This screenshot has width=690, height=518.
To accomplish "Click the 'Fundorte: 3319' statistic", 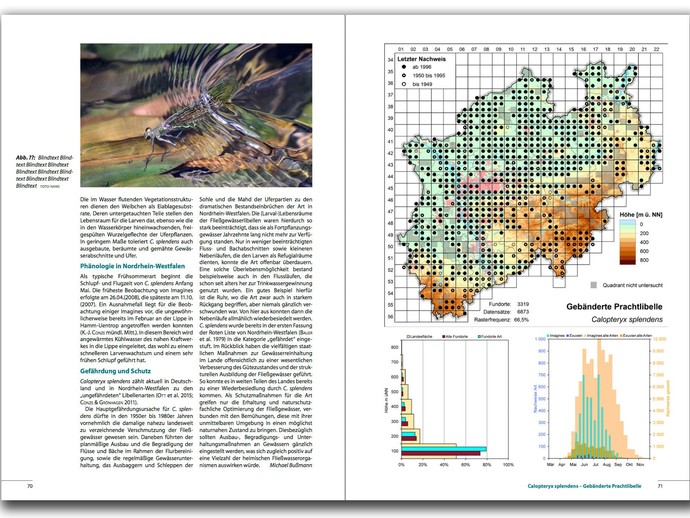I will pos(509,304).
